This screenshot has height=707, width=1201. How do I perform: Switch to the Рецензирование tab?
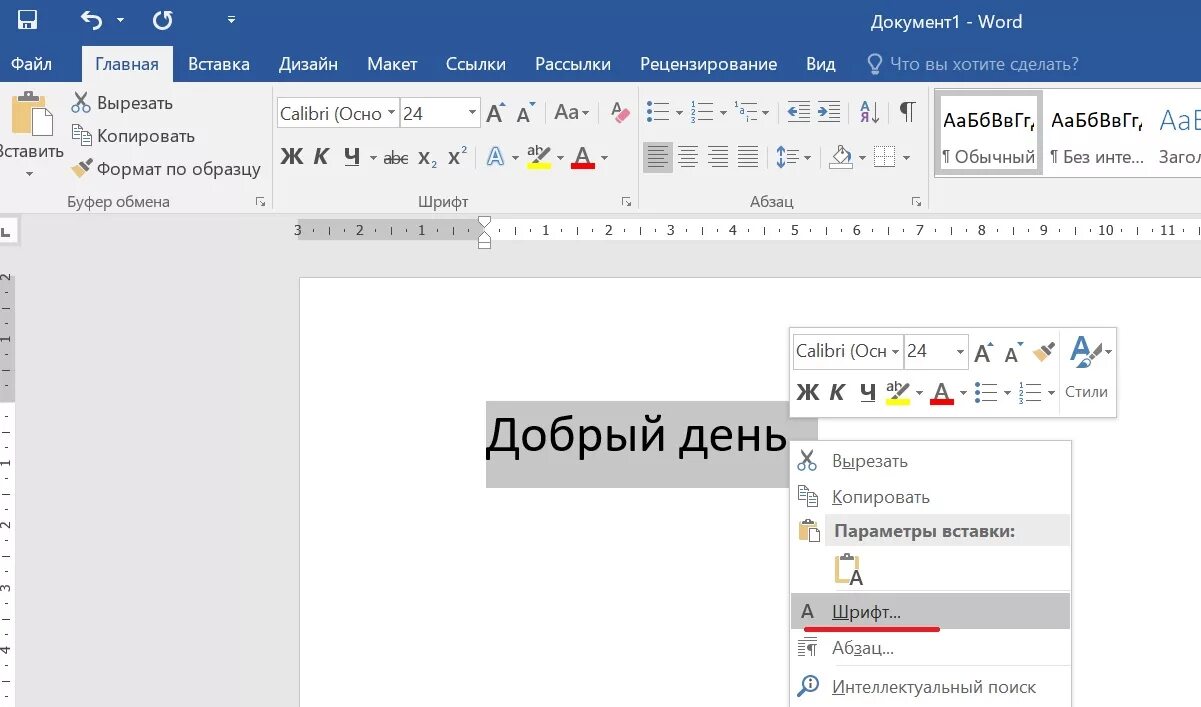click(x=708, y=63)
